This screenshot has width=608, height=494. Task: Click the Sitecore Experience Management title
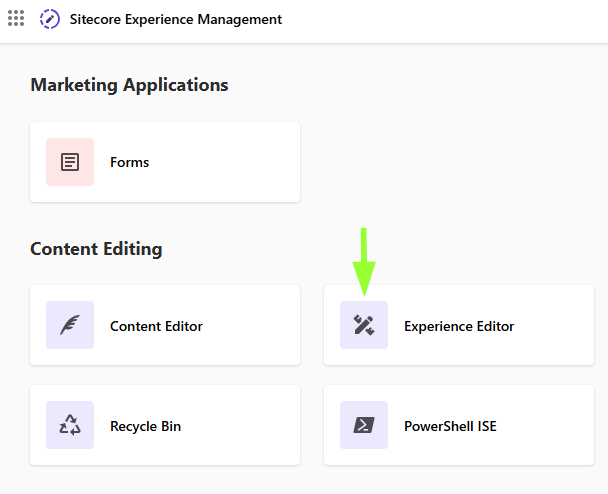pos(176,19)
